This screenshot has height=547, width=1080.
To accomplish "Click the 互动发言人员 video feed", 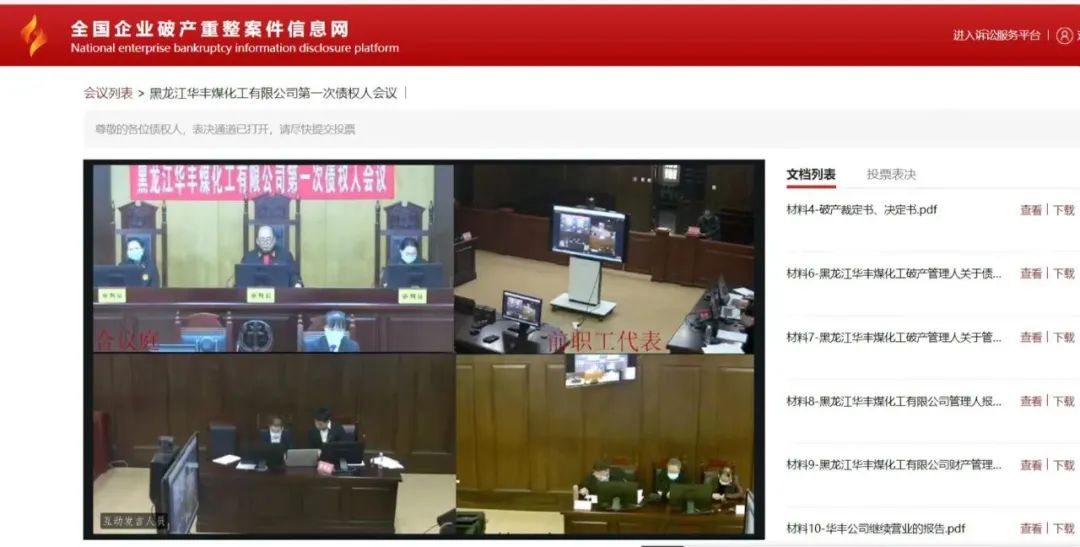I will pos(273,445).
